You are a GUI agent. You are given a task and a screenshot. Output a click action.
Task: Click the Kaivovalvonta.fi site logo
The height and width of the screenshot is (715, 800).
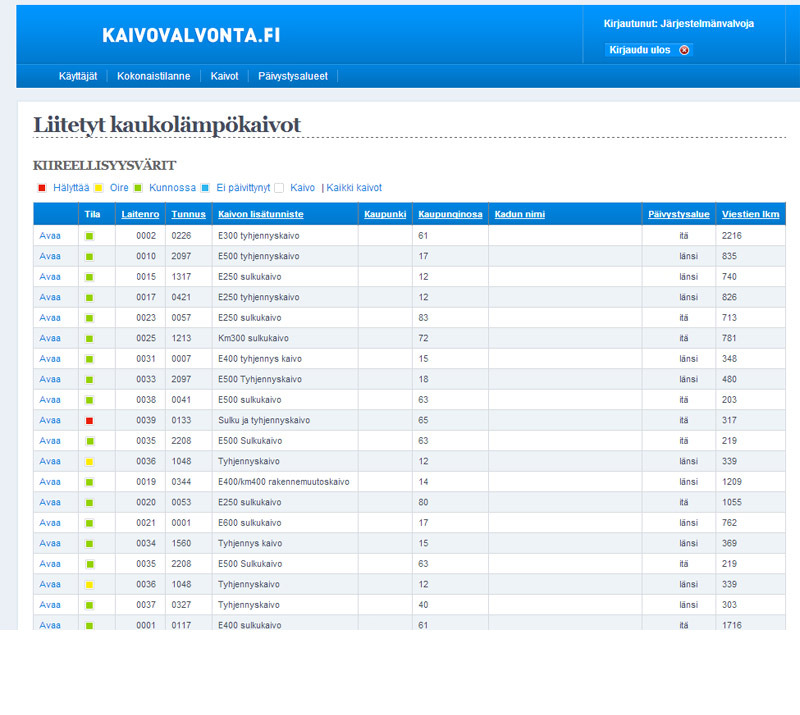[190, 35]
